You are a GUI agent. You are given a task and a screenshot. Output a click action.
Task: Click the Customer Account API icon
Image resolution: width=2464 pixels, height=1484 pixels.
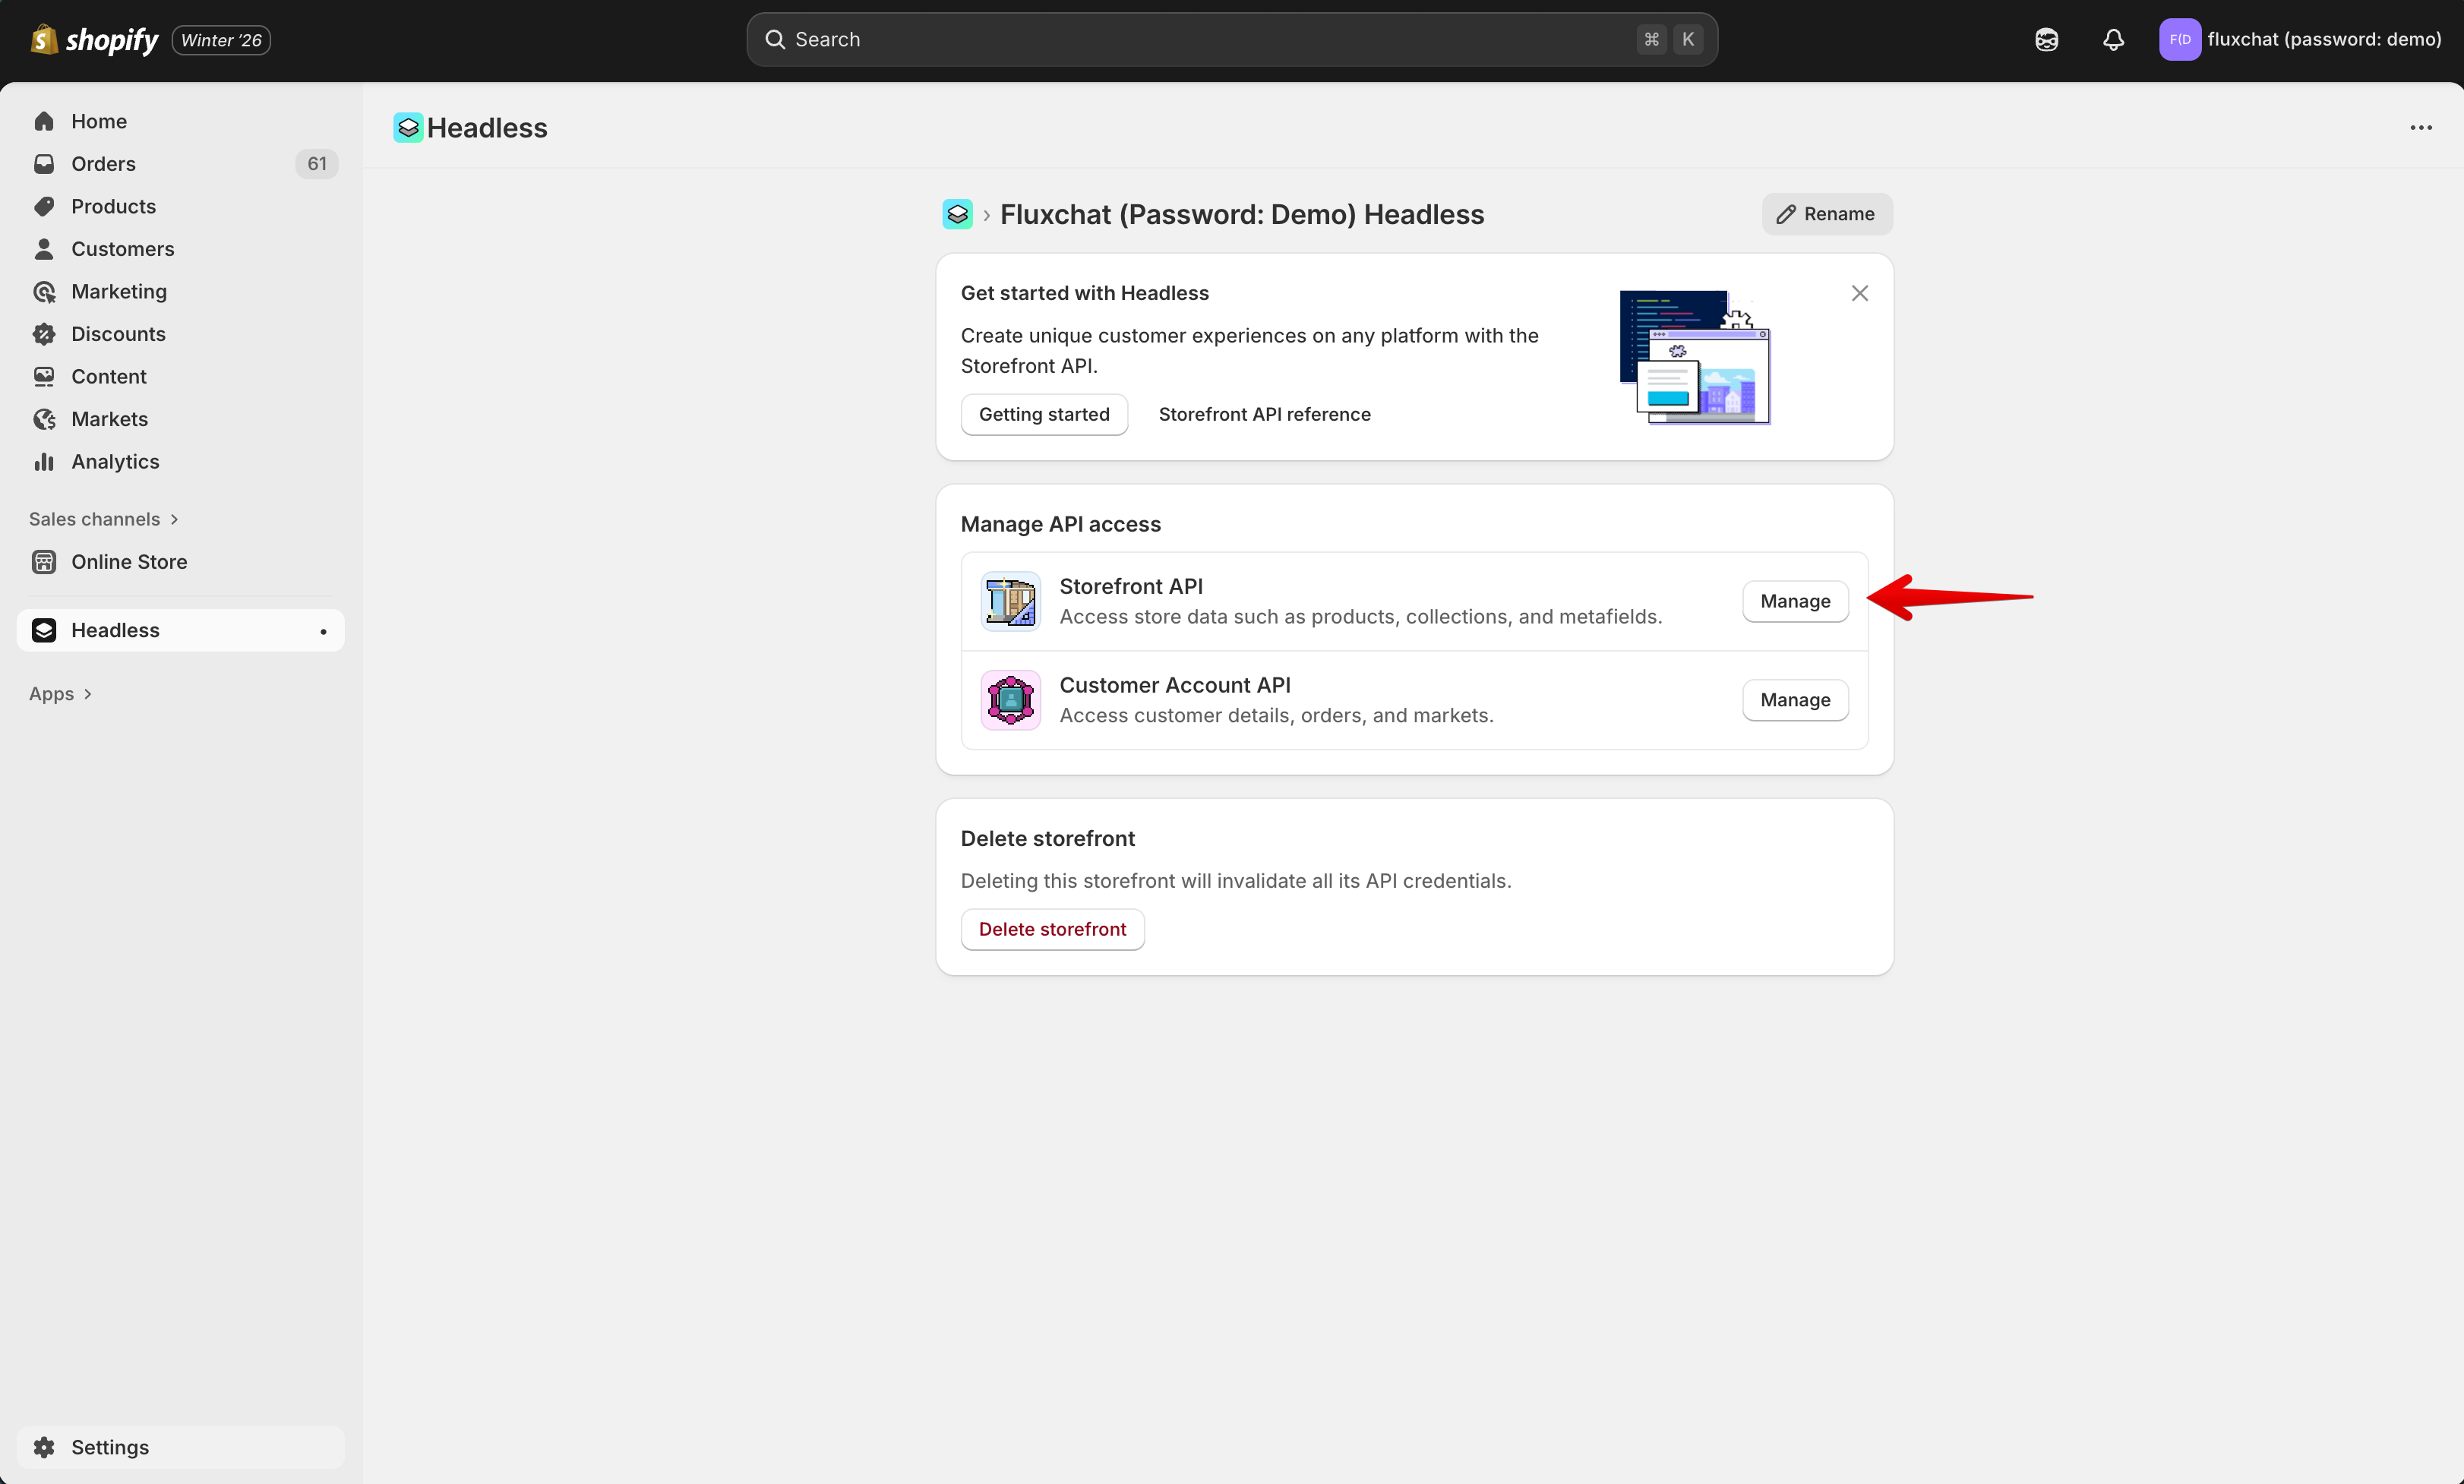coord(1010,700)
